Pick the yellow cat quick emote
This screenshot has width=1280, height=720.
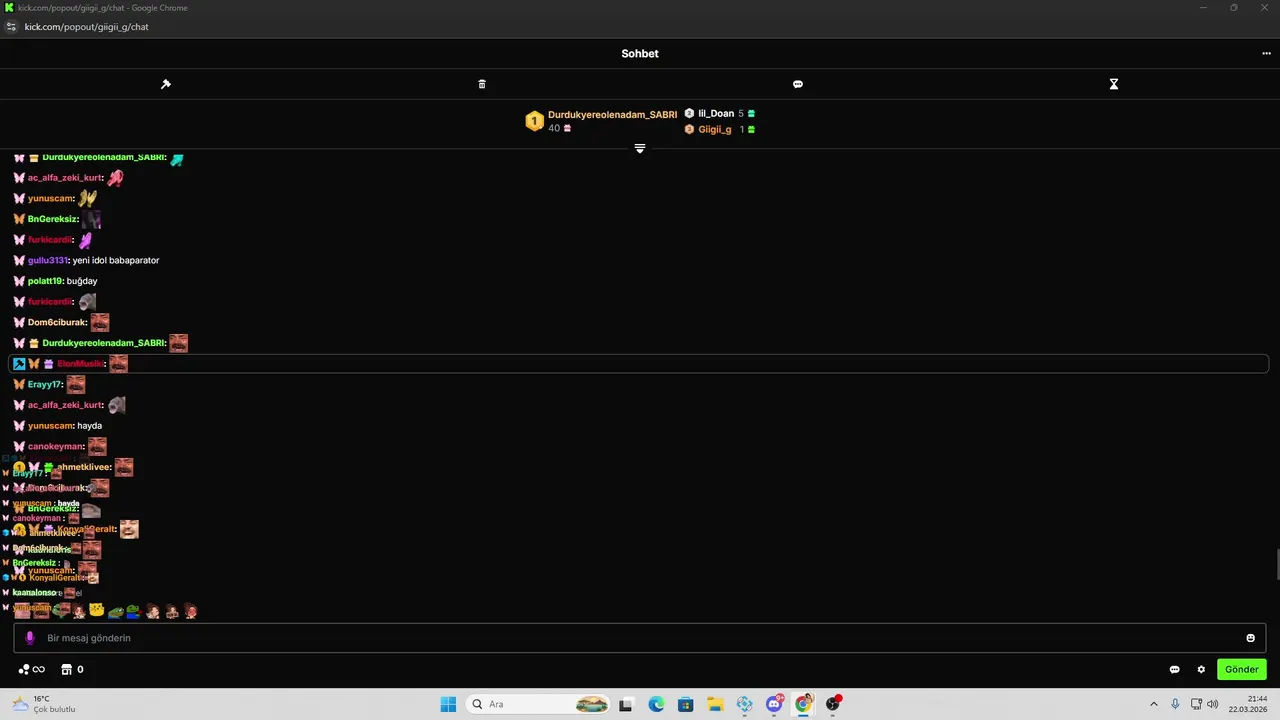[97, 610]
